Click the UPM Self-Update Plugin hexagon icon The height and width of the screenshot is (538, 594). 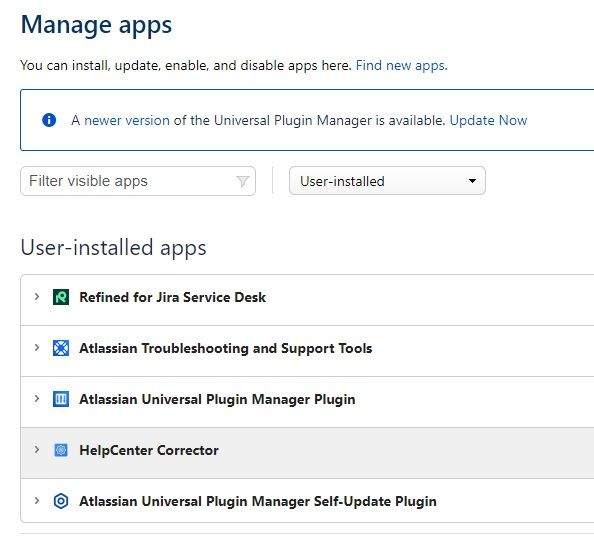61,501
